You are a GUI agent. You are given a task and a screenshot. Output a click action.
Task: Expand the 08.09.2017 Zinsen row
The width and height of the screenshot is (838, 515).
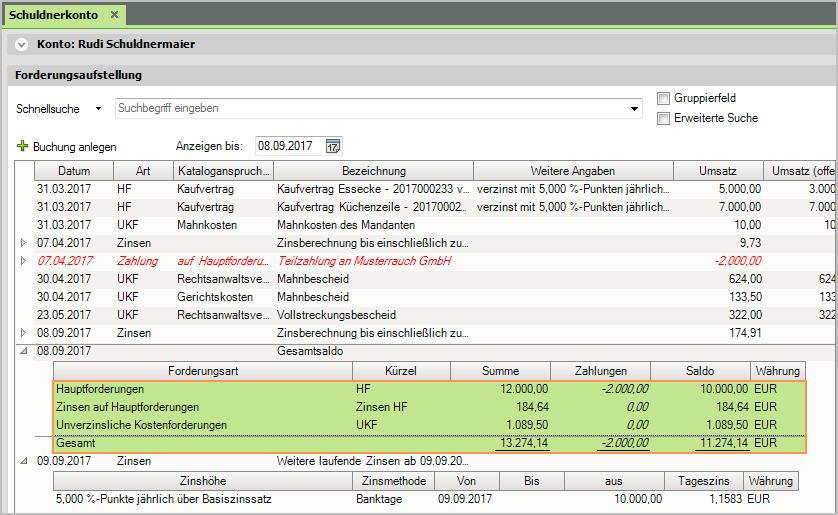pyautogui.click(x=24, y=333)
